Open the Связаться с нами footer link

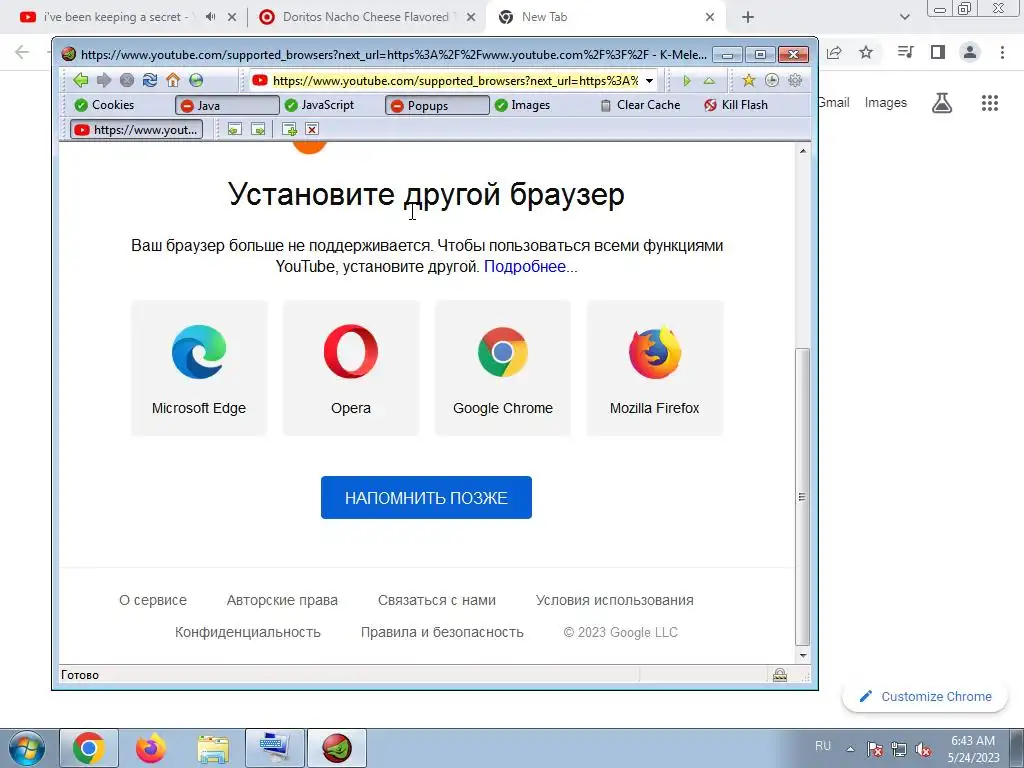click(437, 600)
